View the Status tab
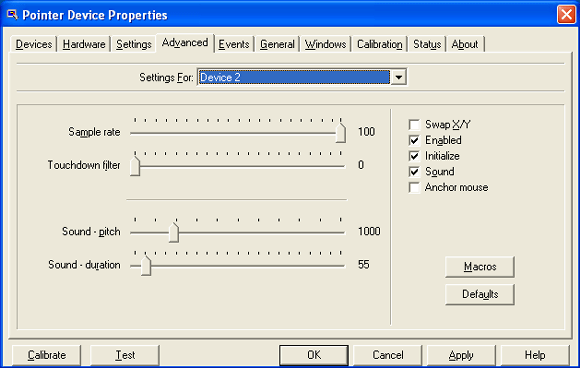 [x=427, y=44]
